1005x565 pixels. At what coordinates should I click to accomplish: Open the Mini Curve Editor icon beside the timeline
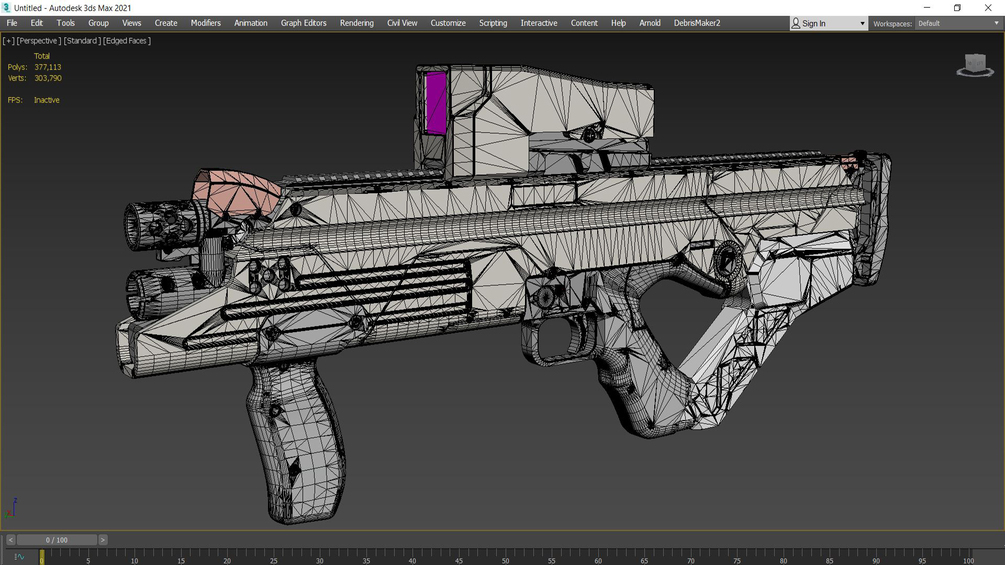click(x=19, y=557)
